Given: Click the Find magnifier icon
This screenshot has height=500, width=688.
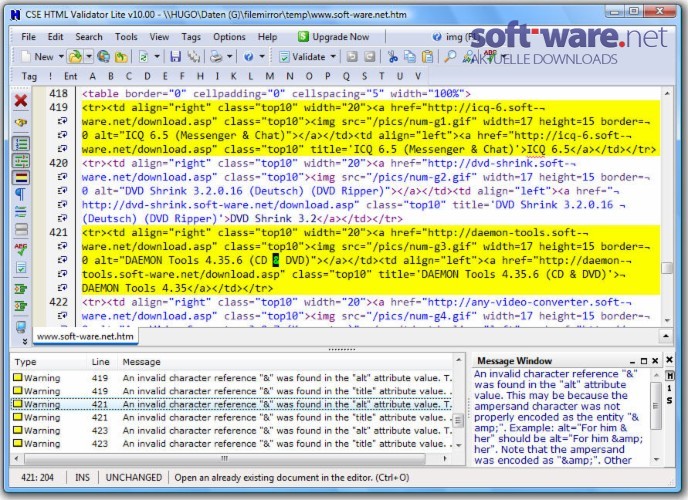Looking at the screenshot, I should point(450,57).
